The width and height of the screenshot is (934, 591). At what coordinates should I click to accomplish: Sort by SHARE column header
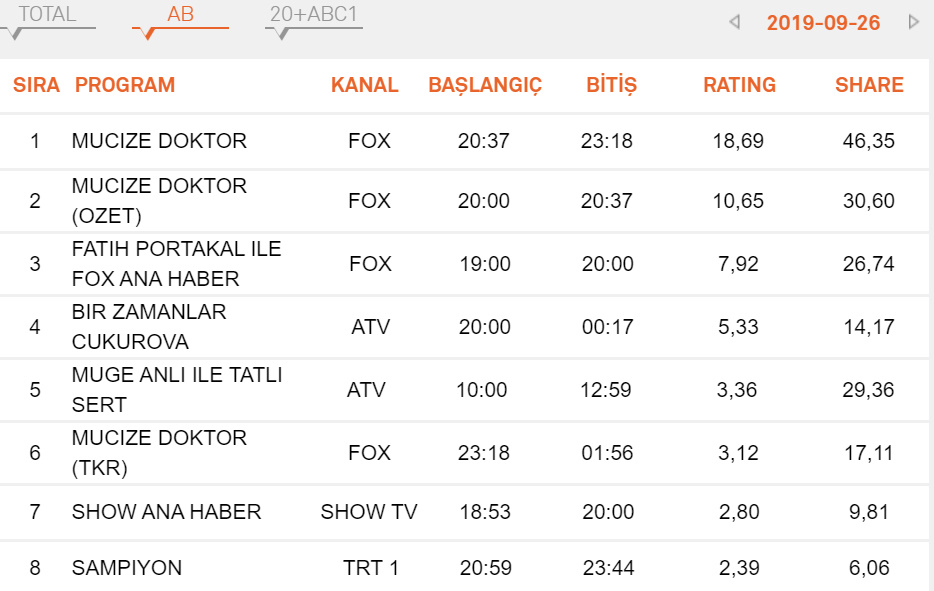tap(869, 86)
